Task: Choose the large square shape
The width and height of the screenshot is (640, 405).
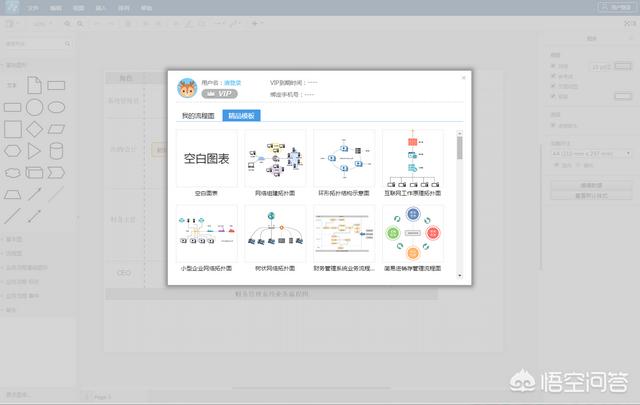Action: coord(13,129)
